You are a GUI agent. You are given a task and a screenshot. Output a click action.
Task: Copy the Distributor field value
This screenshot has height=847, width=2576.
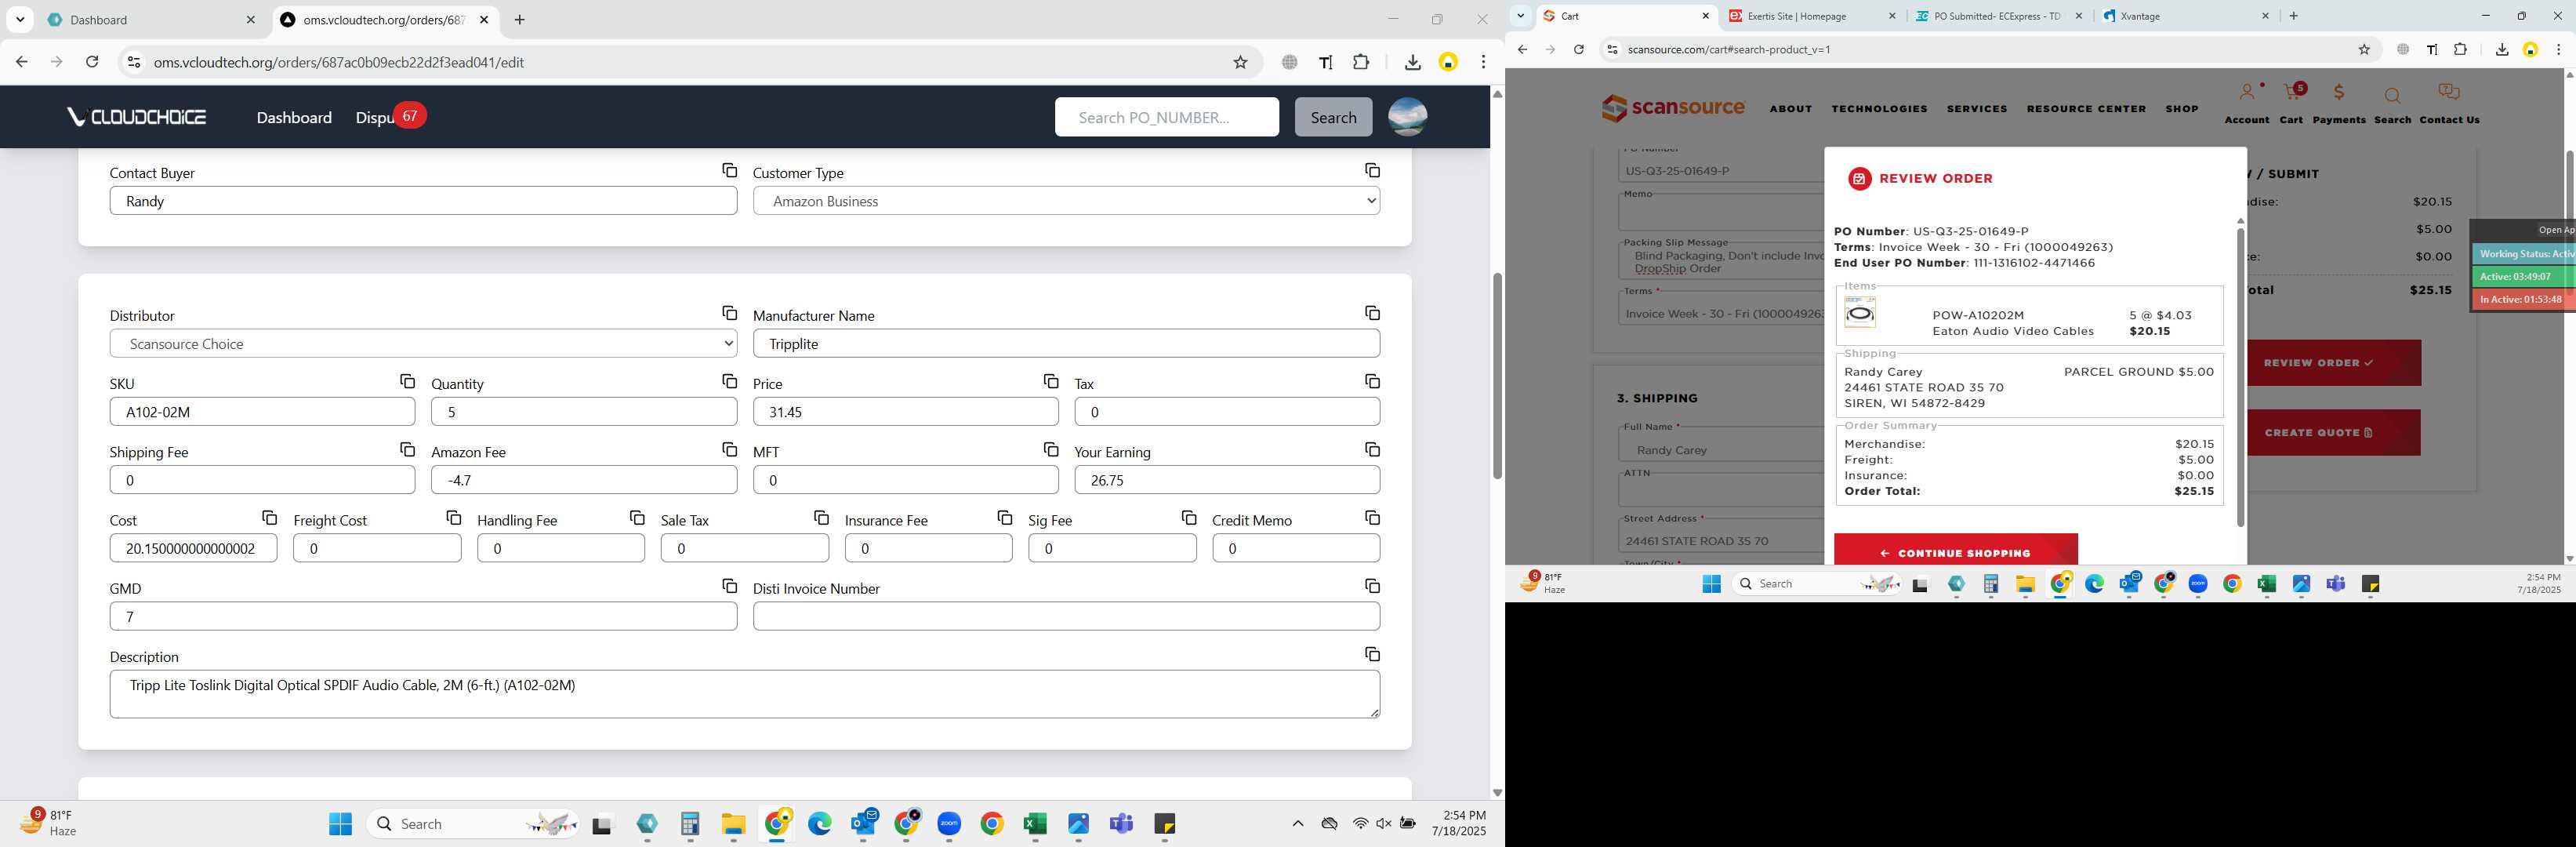click(729, 314)
